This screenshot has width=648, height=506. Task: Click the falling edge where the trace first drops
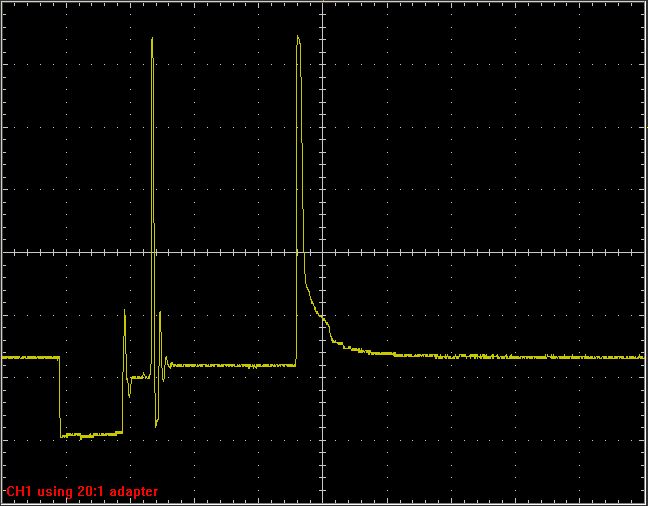click(x=60, y=396)
